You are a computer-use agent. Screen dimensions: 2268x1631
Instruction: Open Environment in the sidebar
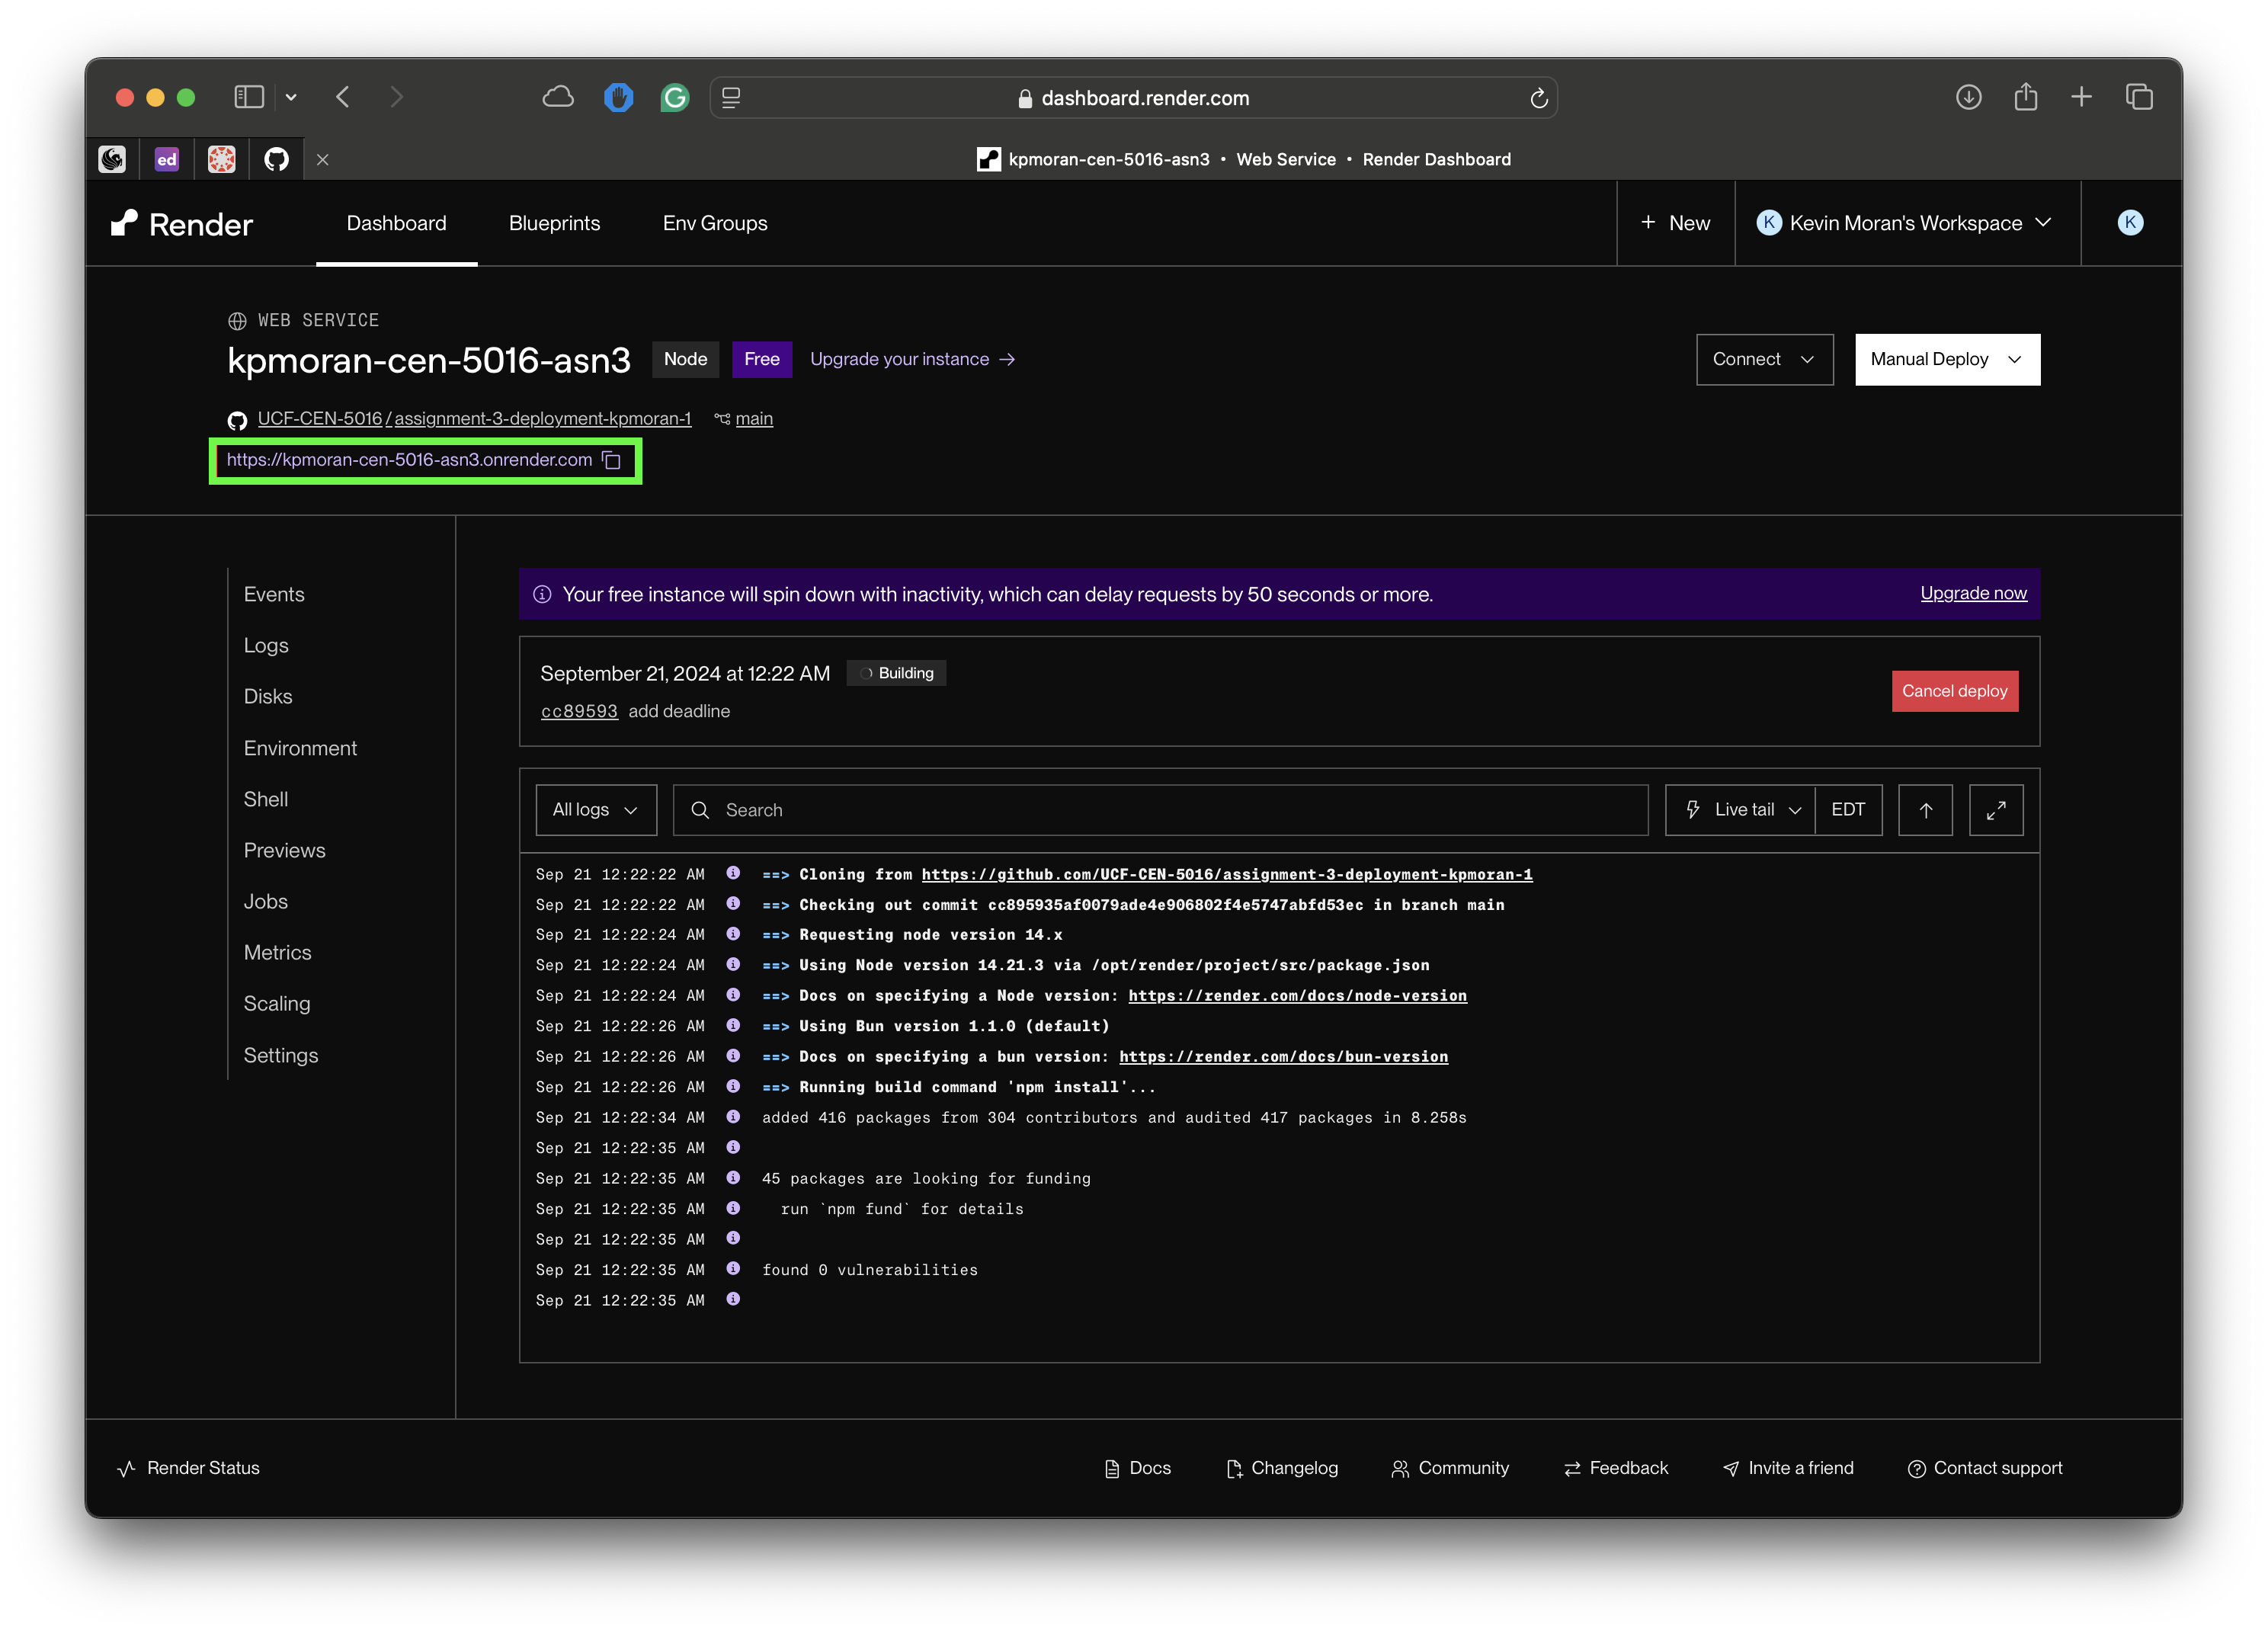click(300, 748)
